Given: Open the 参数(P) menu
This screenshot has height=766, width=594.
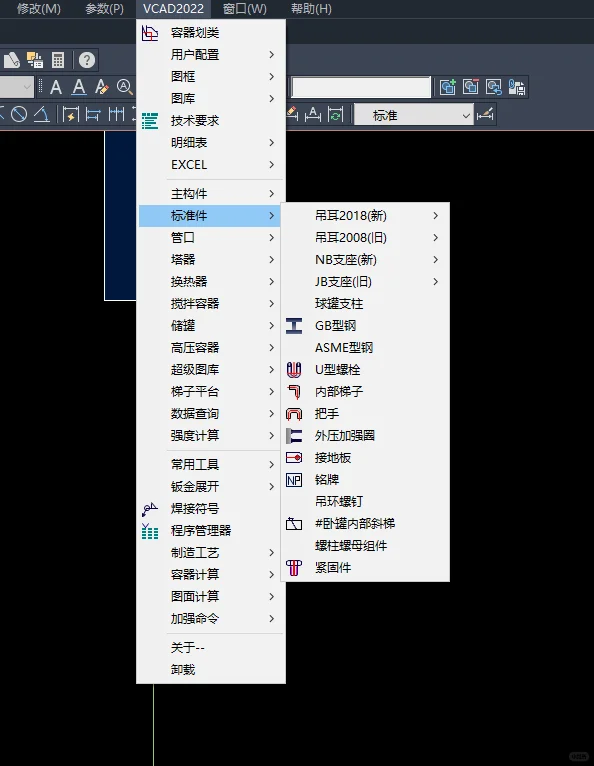Looking at the screenshot, I should (x=105, y=9).
